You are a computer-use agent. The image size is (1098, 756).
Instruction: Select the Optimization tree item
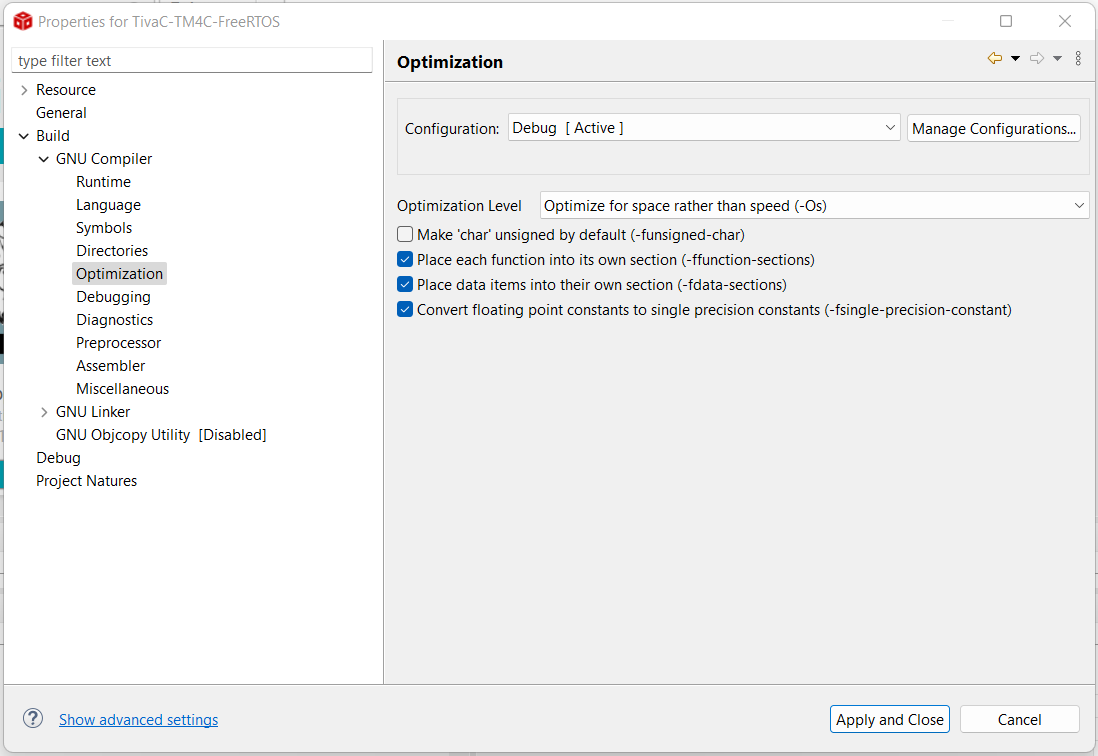tap(120, 274)
